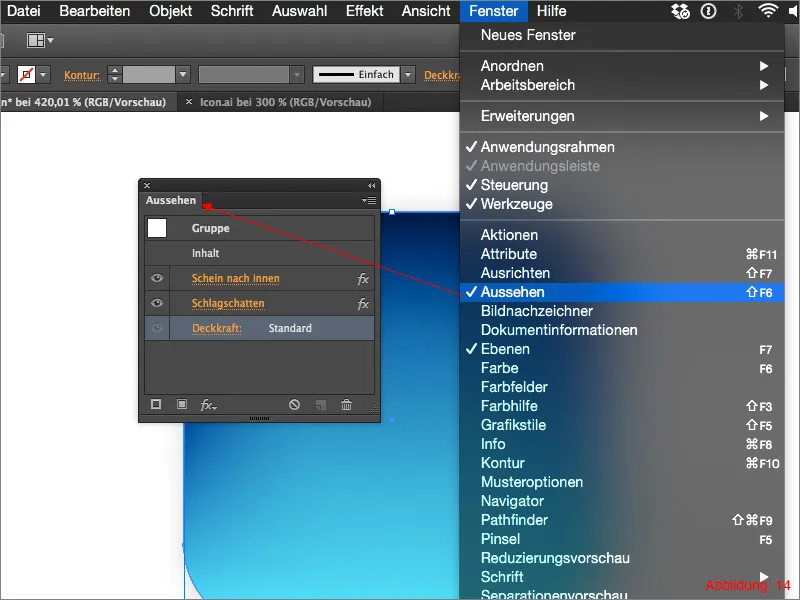800x600 pixels.
Task: Open the Farbfelder panel from menu
Action: coord(622,387)
